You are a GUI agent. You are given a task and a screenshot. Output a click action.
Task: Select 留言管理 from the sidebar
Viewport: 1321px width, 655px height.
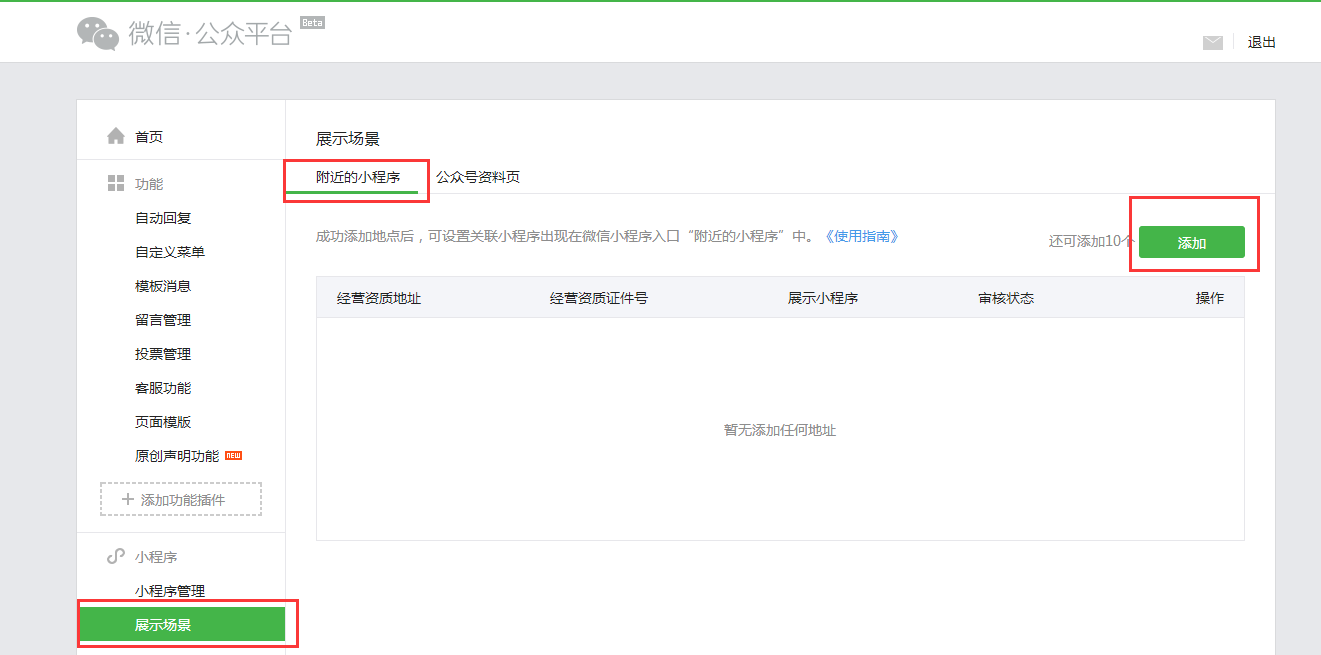[x=163, y=320]
